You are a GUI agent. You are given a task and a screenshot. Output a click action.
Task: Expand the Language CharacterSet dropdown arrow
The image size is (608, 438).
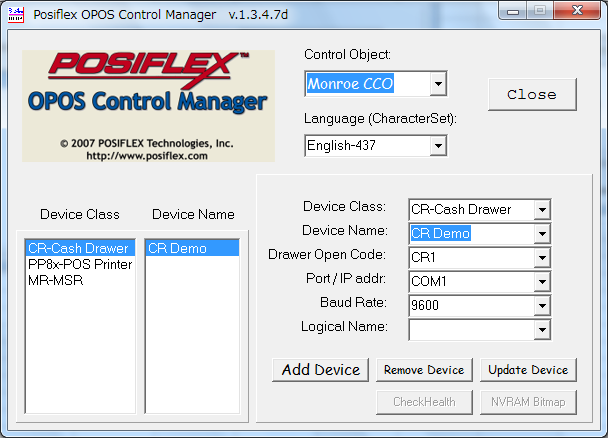[x=438, y=146]
